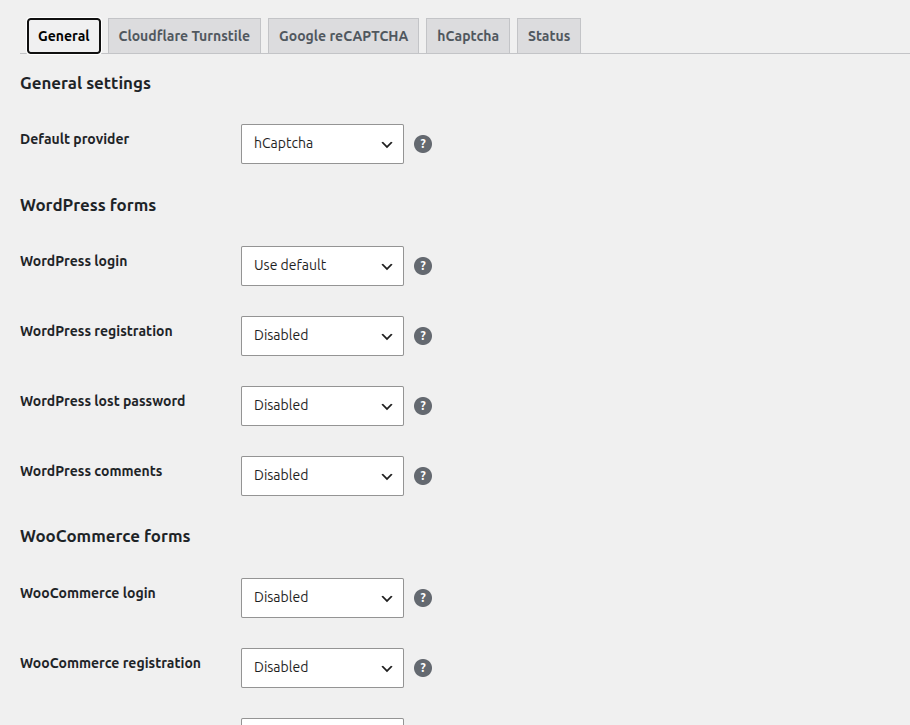Show help for WordPress login setting
The height and width of the screenshot is (725, 910).
423,266
